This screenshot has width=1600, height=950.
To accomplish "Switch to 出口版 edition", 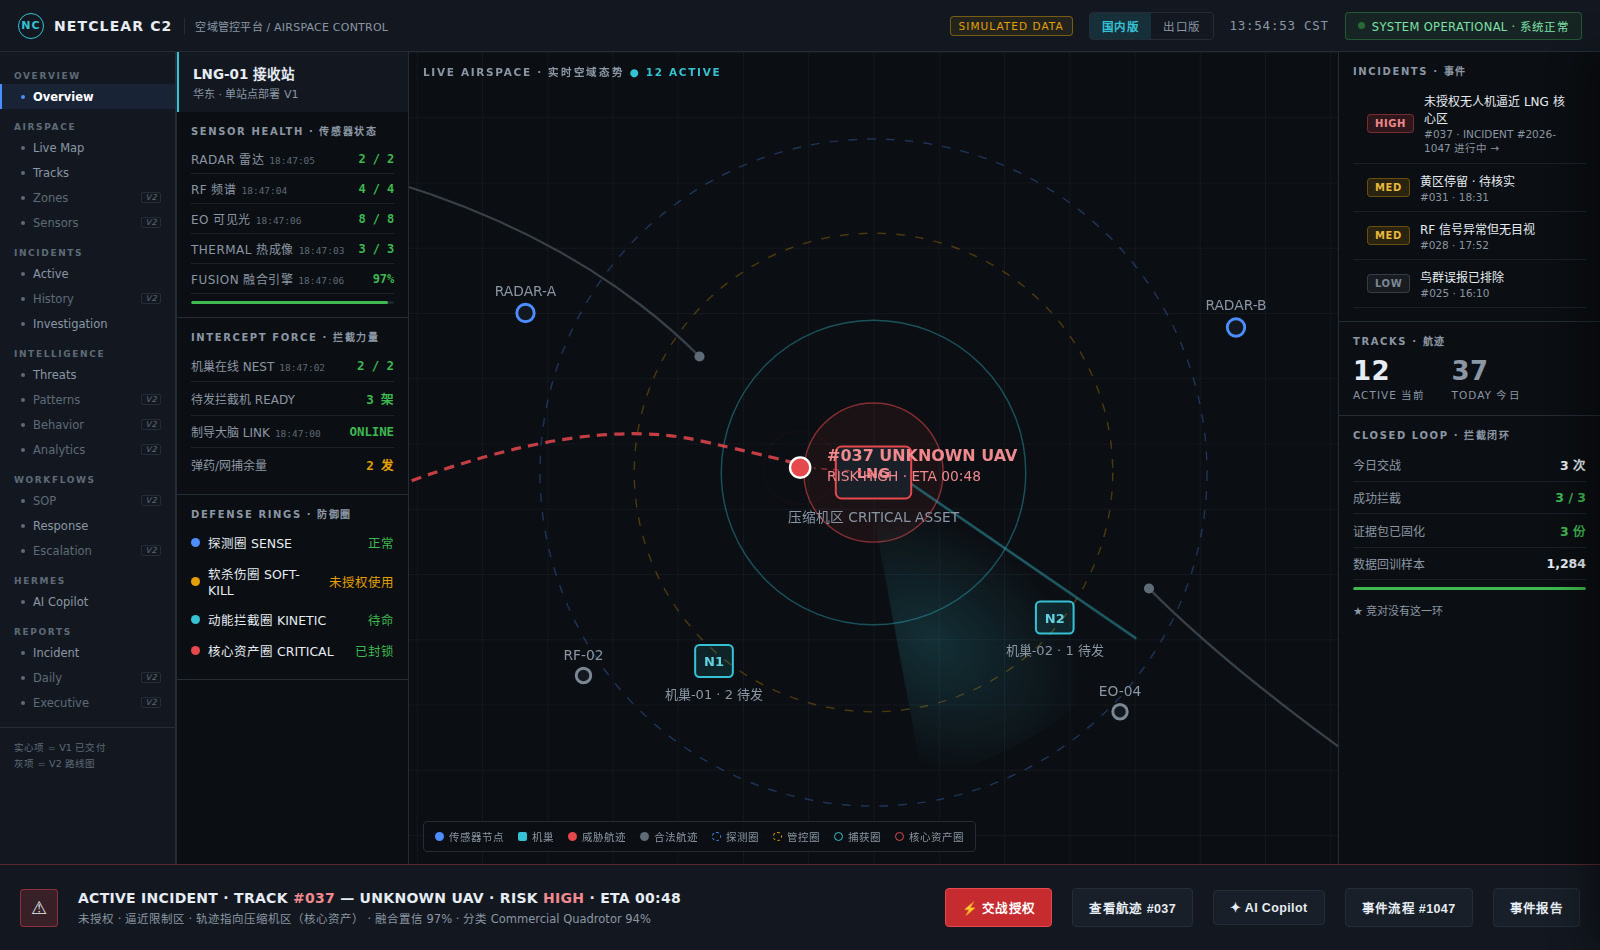I will tap(1181, 26).
